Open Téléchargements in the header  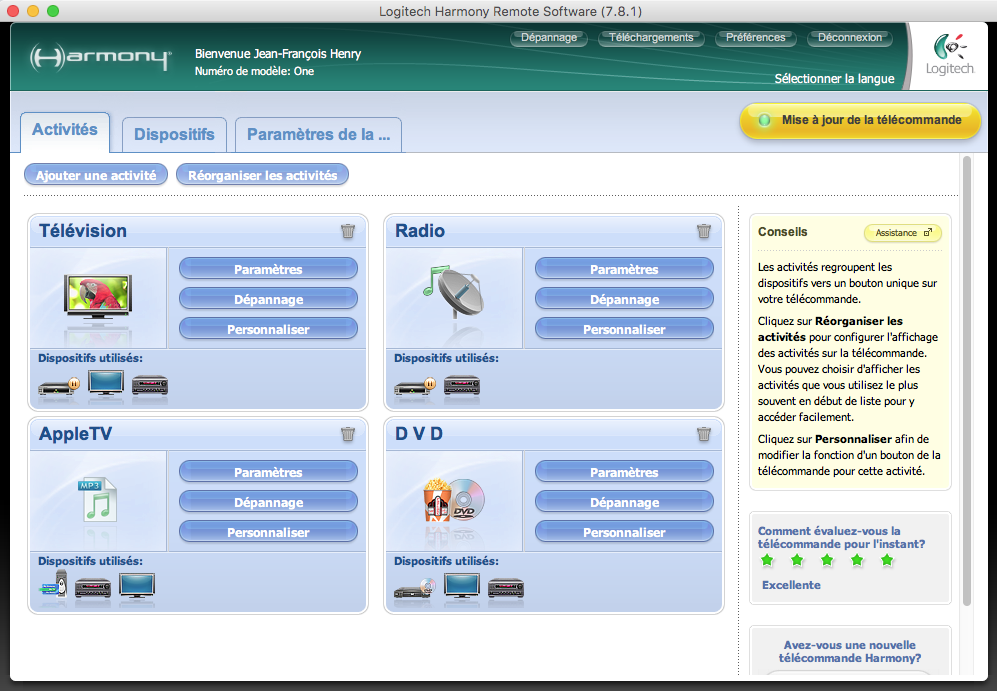pyautogui.click(x=651, y=38)
